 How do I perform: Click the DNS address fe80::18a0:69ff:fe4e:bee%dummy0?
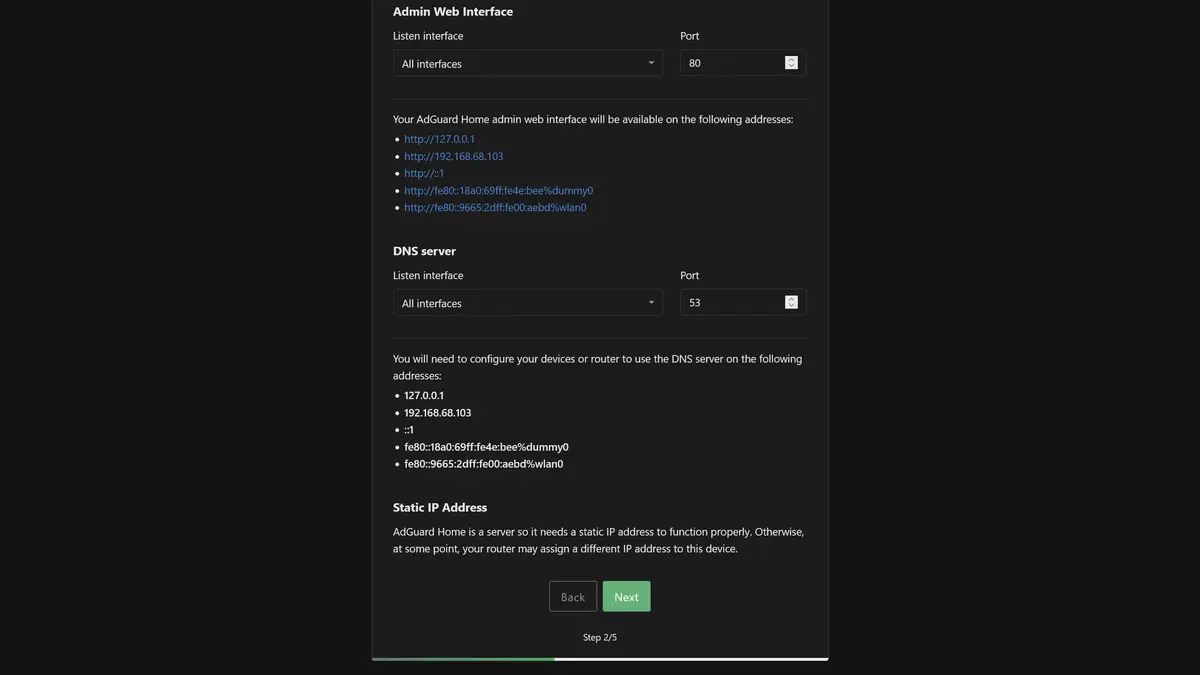tap(486, 447)
